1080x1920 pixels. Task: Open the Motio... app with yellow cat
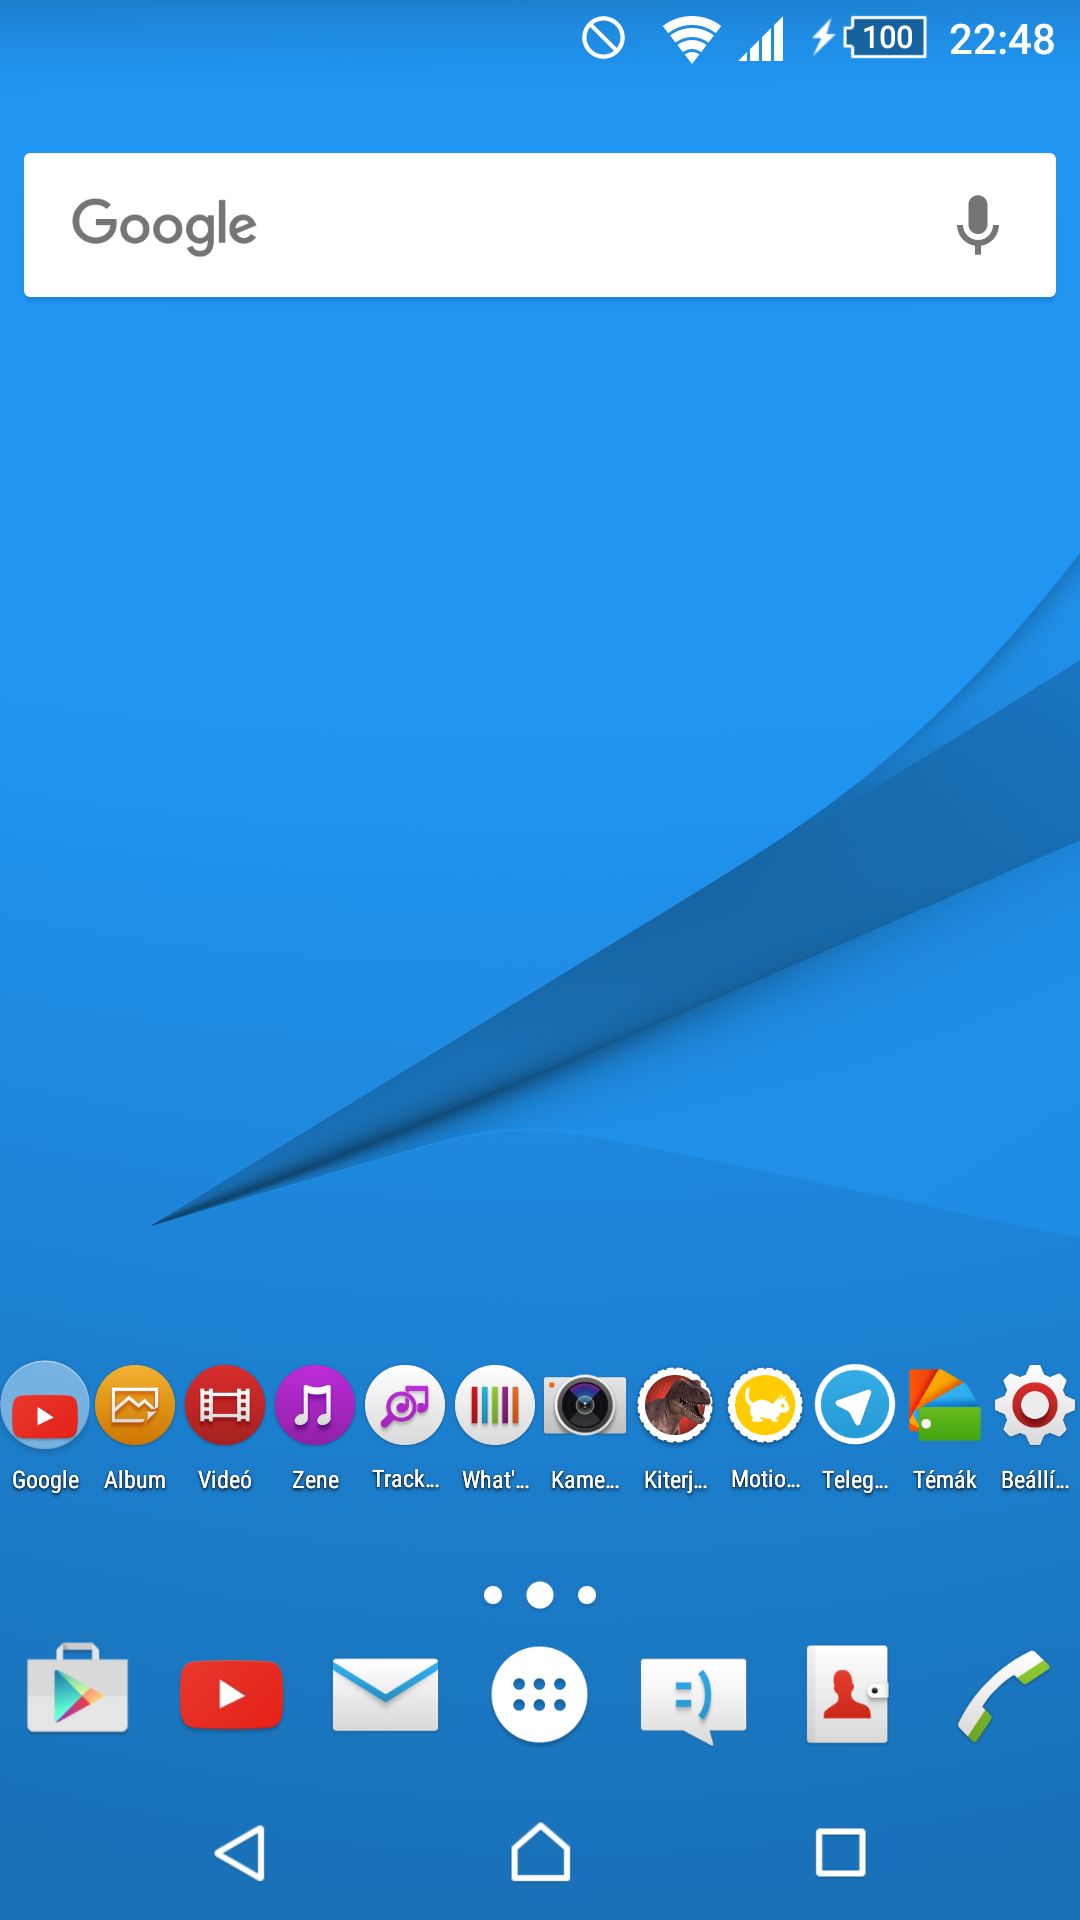click(765, 1406)
